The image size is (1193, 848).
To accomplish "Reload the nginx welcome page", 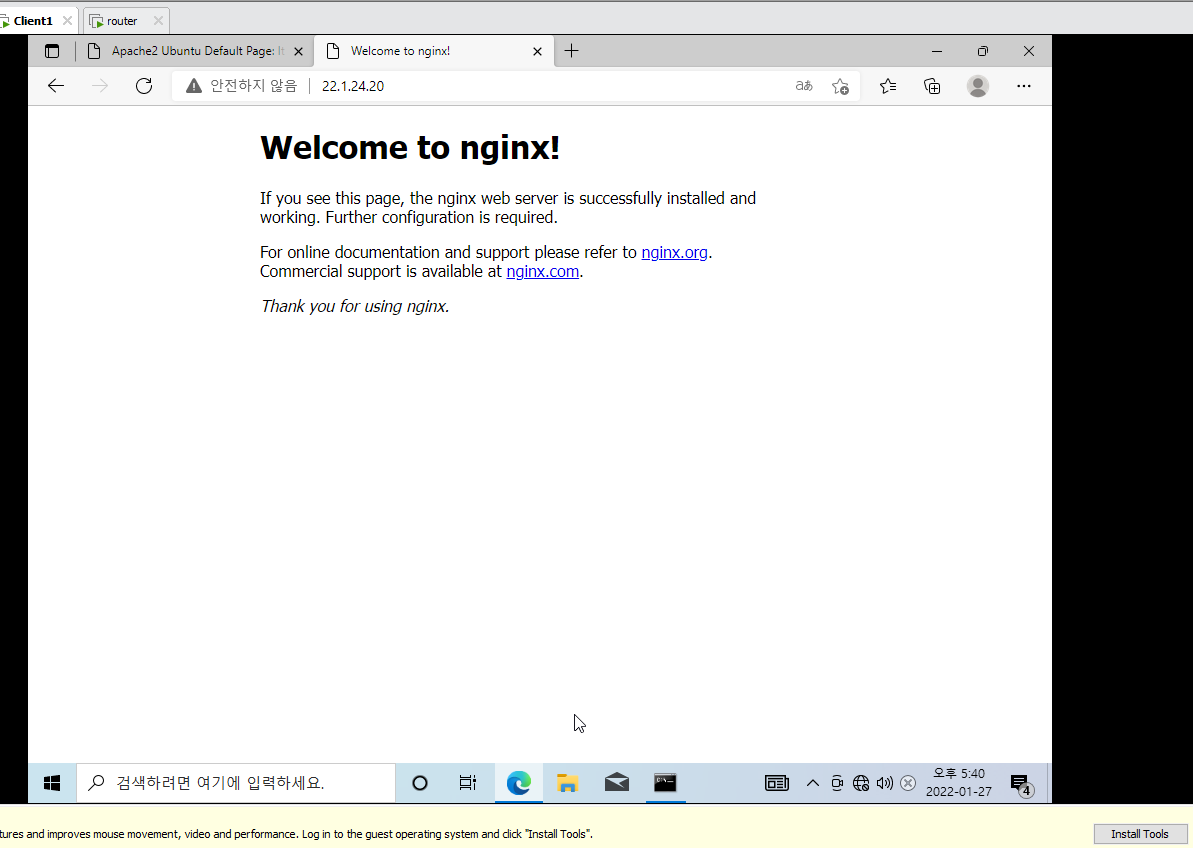I will click(x=144, y=86).
